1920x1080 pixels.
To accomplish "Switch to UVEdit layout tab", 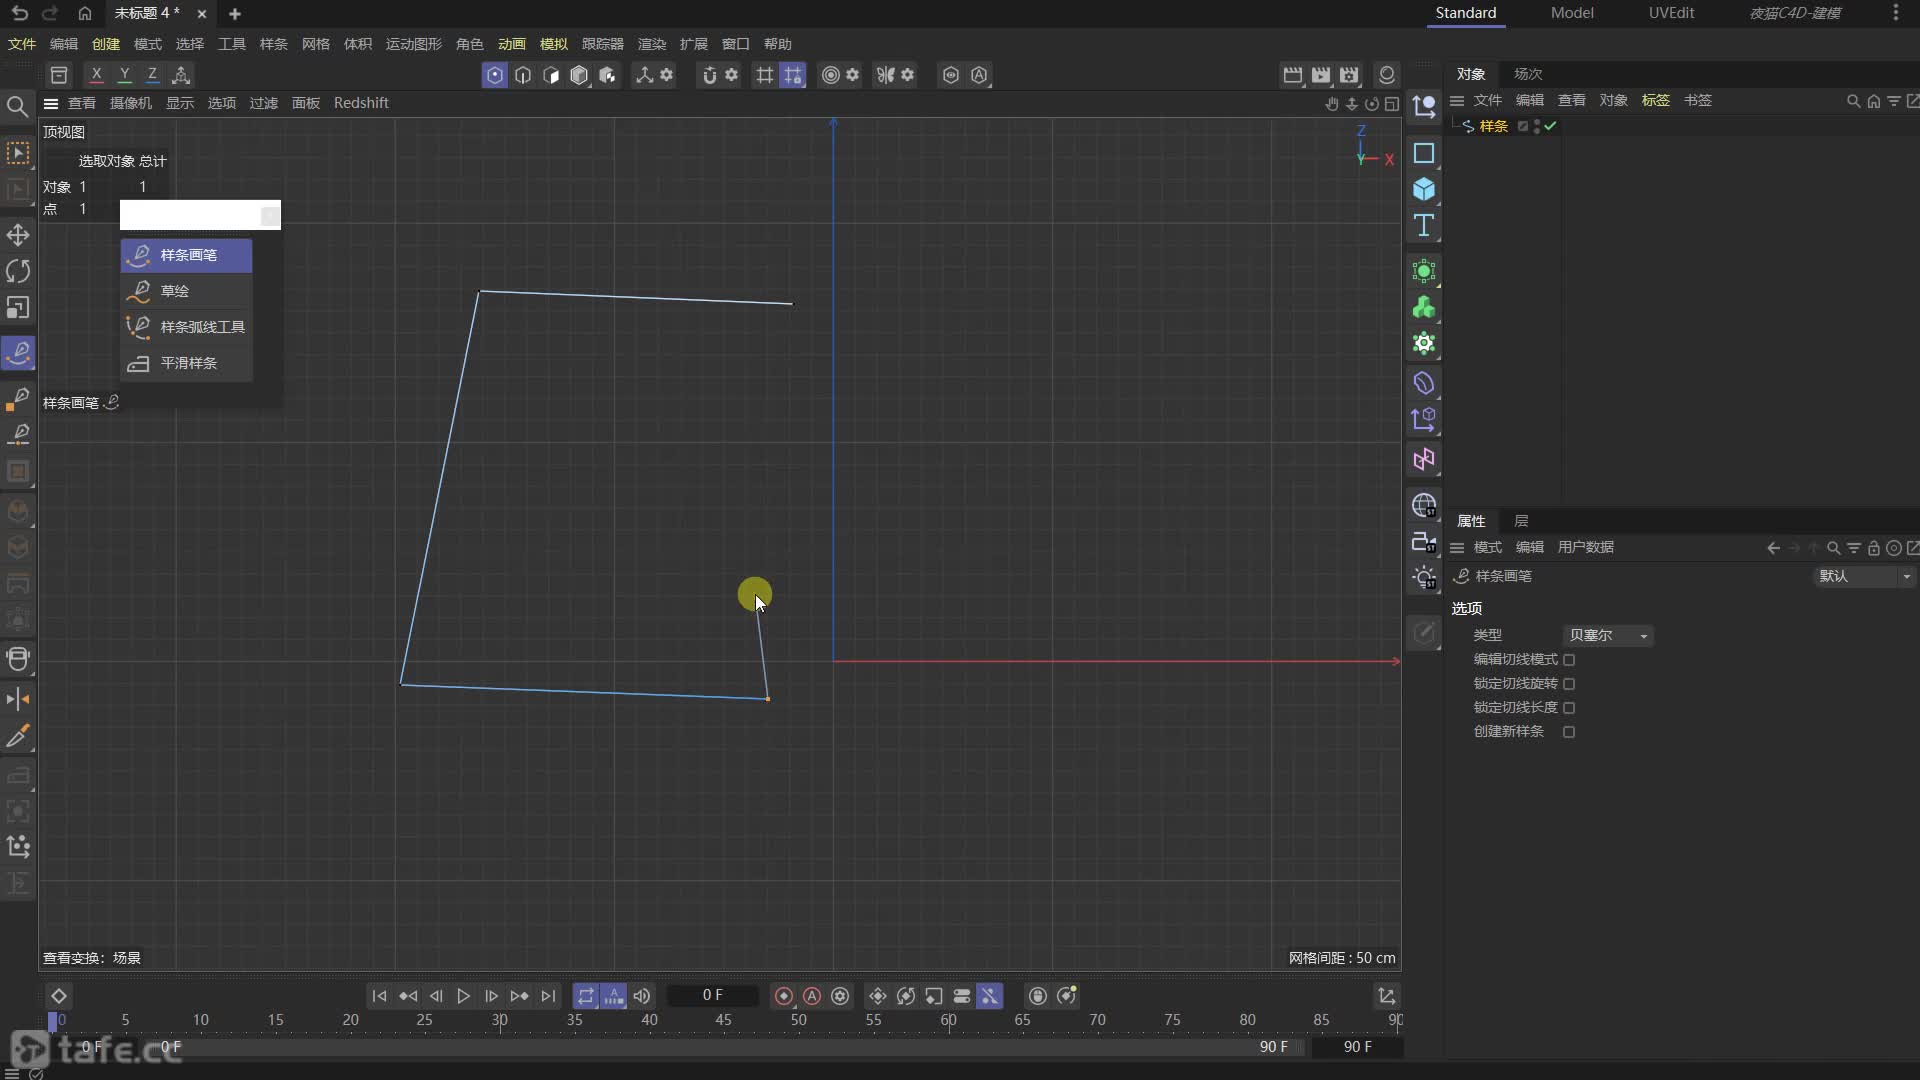I will click(x=1671, y=13).
